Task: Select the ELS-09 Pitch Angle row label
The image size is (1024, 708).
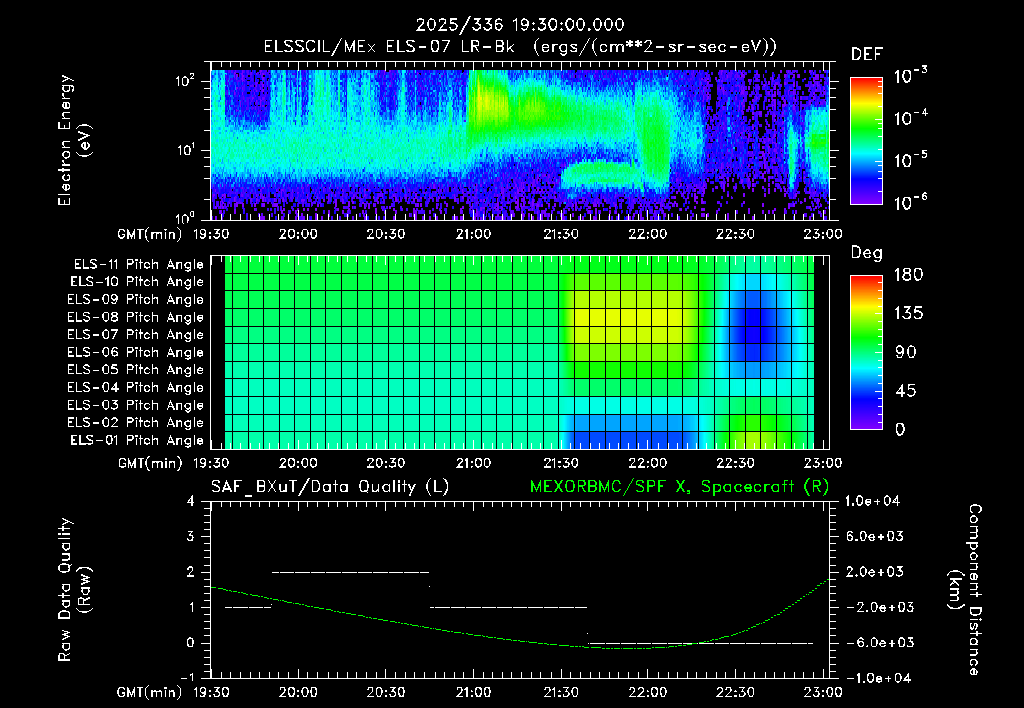Action: [136, 300]
